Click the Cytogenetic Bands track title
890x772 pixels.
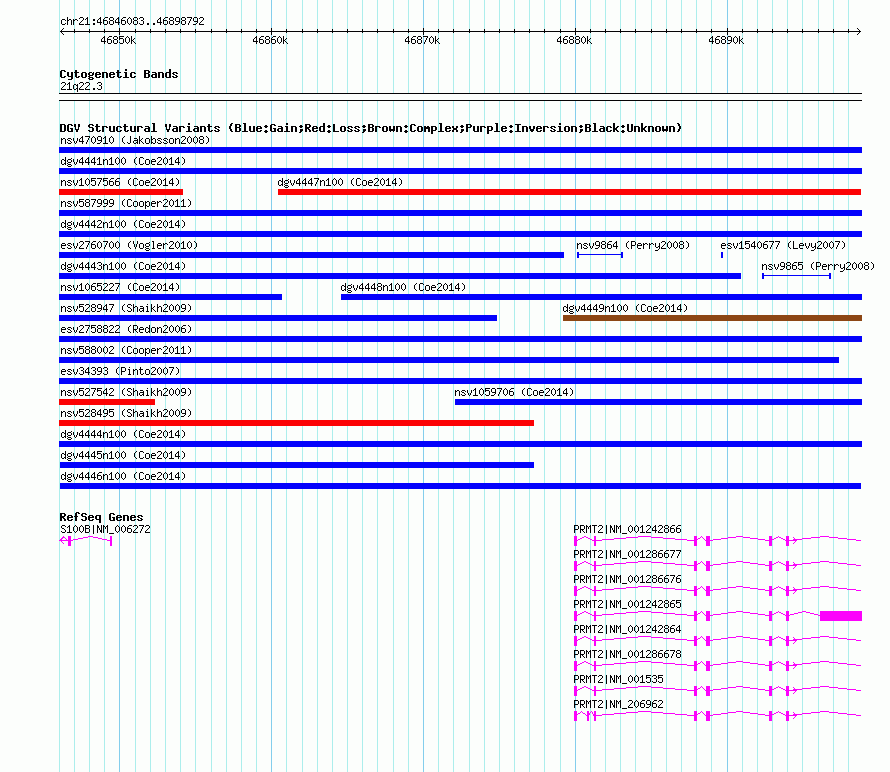pyautogui.click(x=119, y=74)
